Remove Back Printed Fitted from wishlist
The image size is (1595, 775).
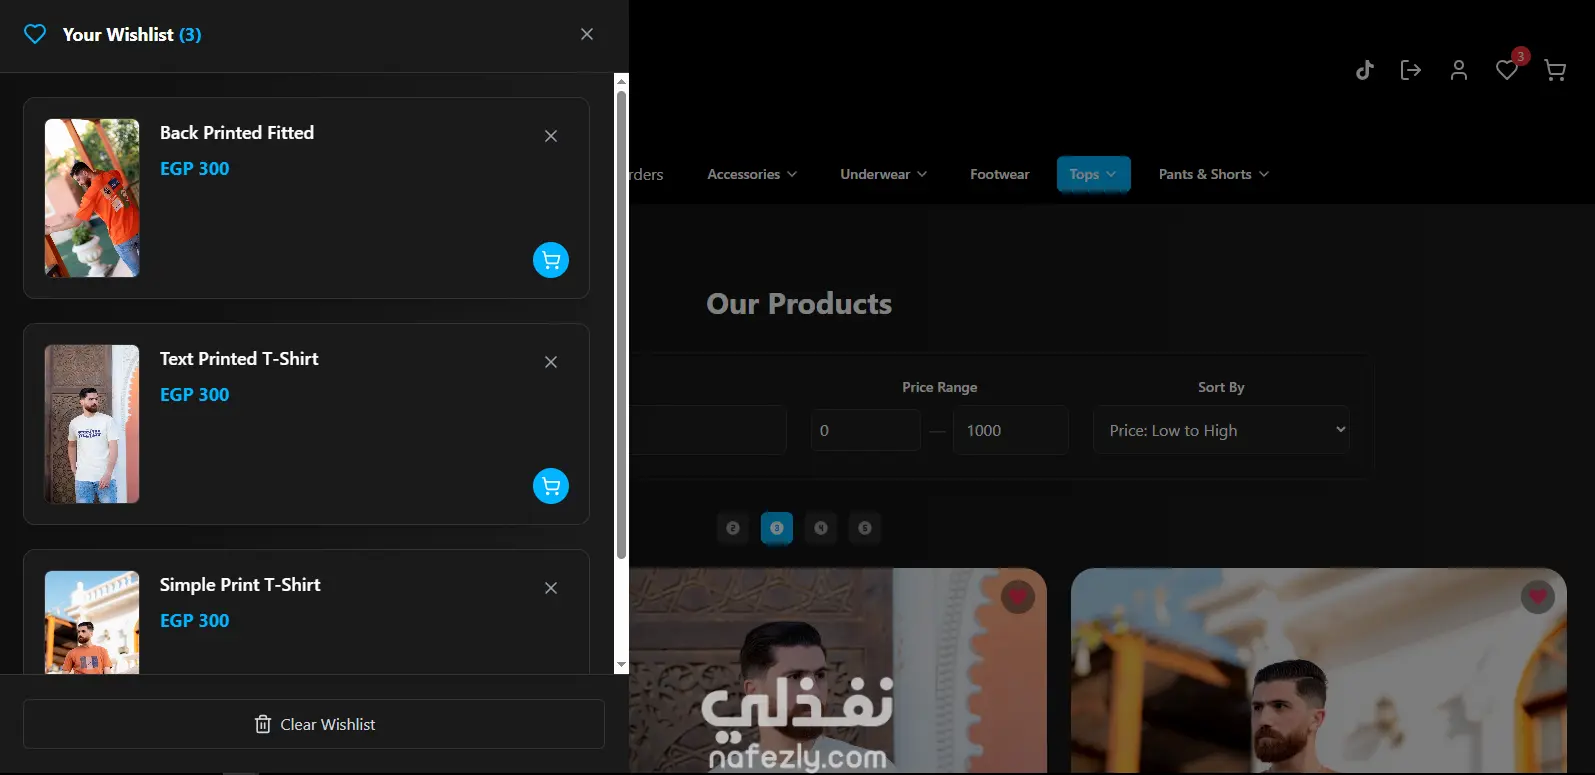click(x=551, y=136)
